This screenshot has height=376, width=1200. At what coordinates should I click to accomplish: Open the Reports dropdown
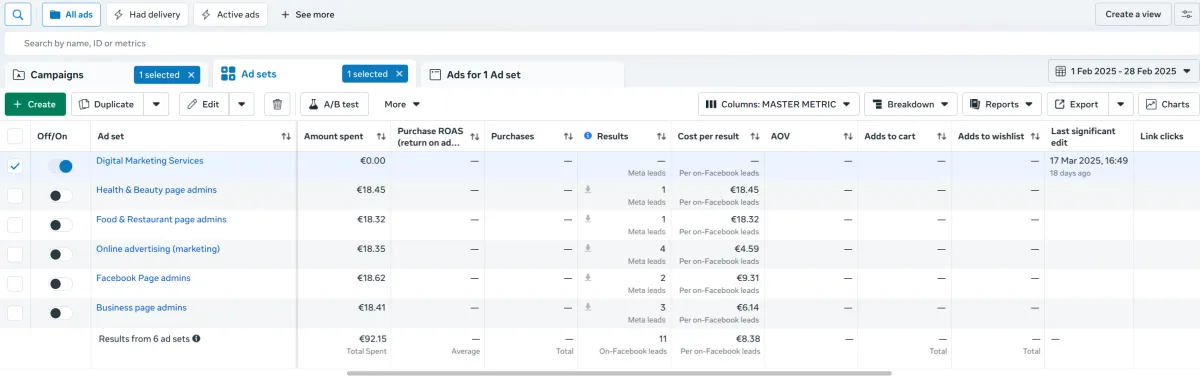(x=1002, y=104)
